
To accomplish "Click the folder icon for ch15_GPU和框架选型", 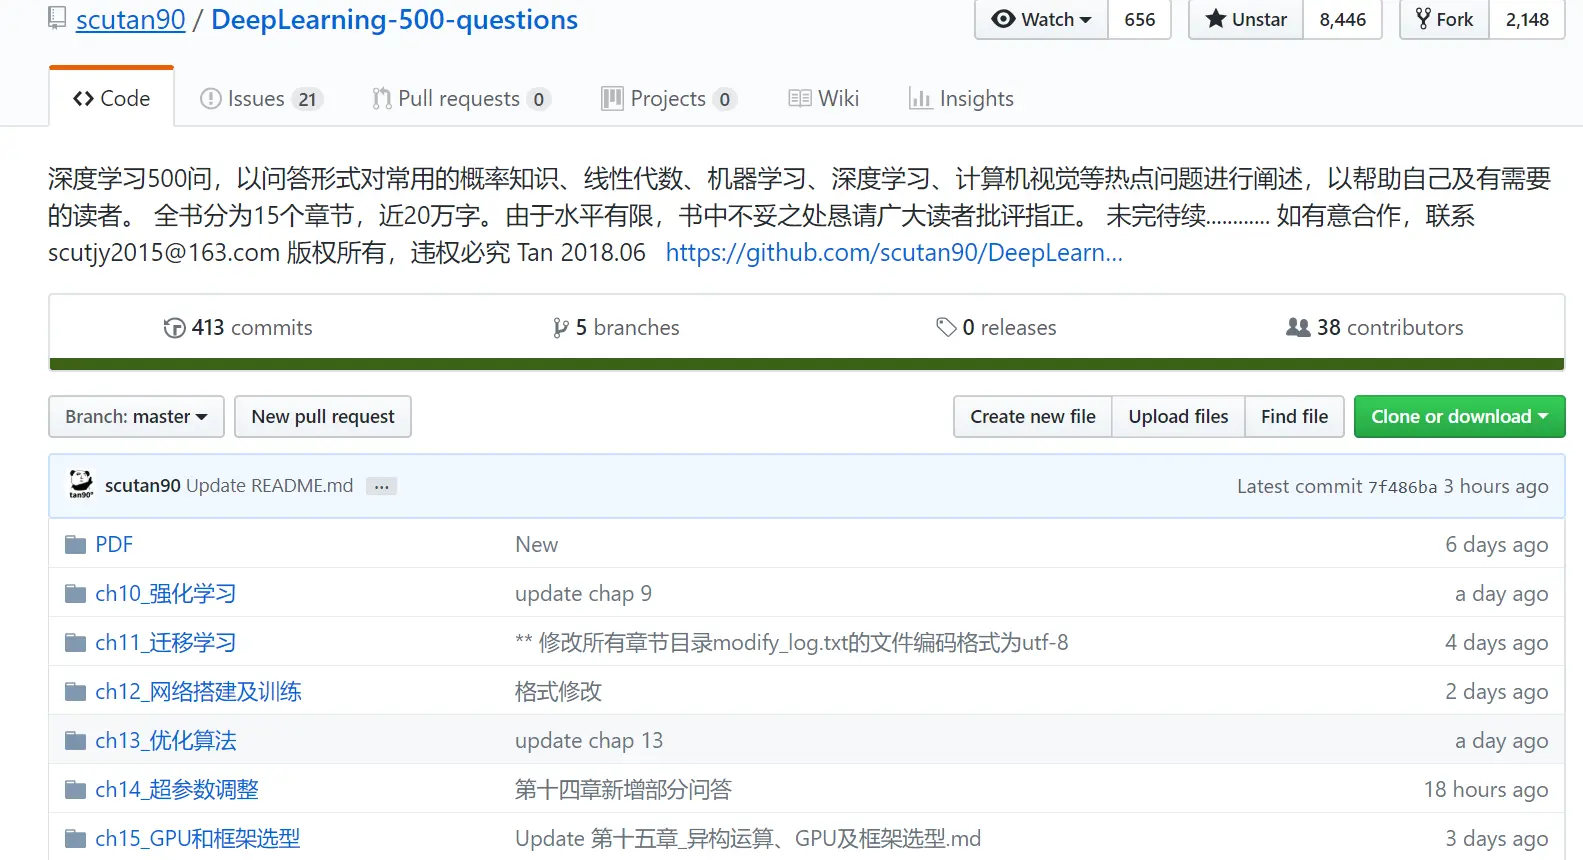I will (x=75, y=838).
